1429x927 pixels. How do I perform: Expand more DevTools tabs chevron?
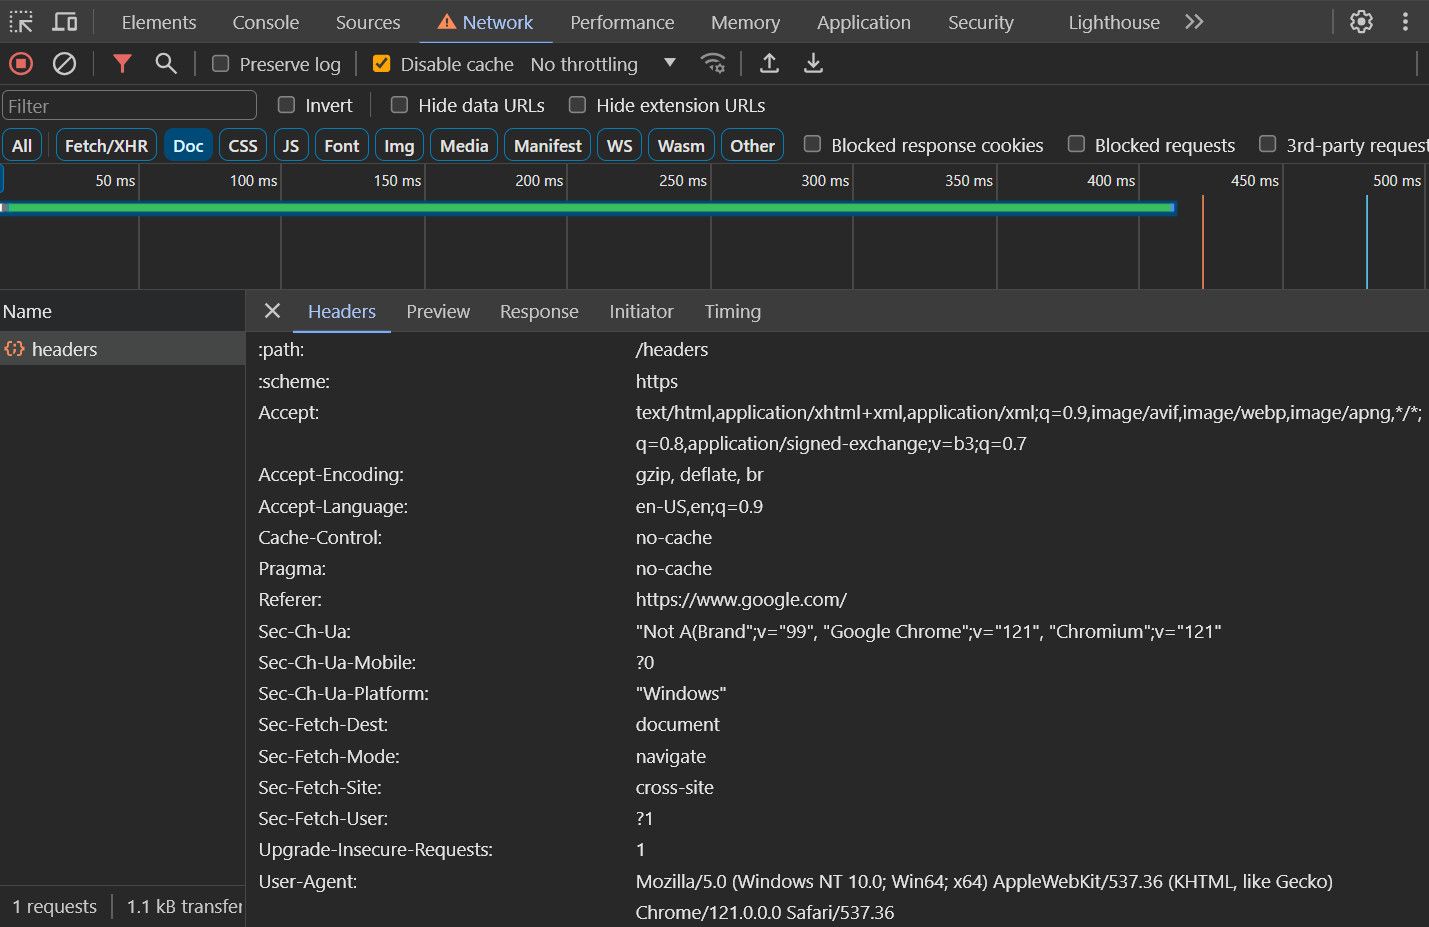click(1194, 22)
